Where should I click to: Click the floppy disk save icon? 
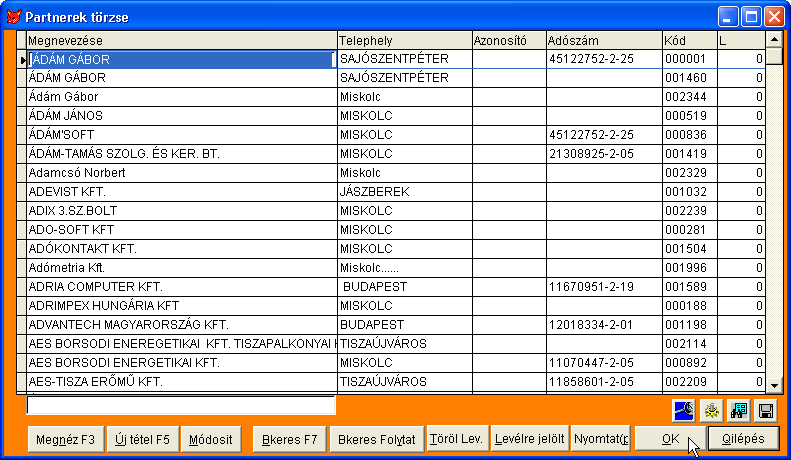(x=765, y=411)
